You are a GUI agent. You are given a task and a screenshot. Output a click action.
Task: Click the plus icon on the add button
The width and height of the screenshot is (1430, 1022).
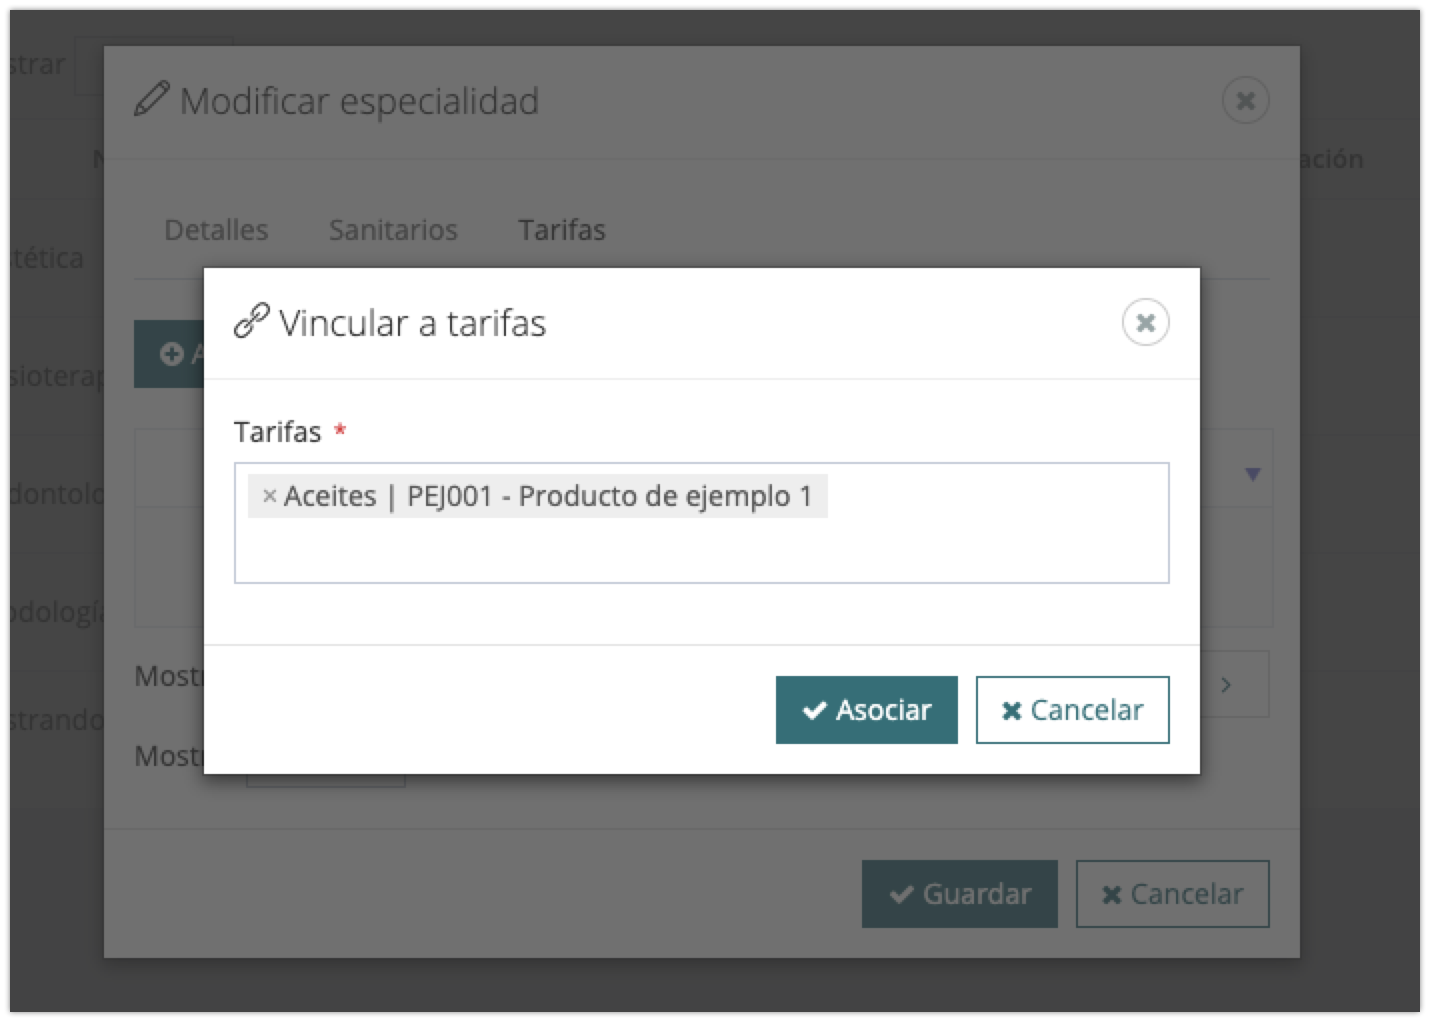click(172, 354)
